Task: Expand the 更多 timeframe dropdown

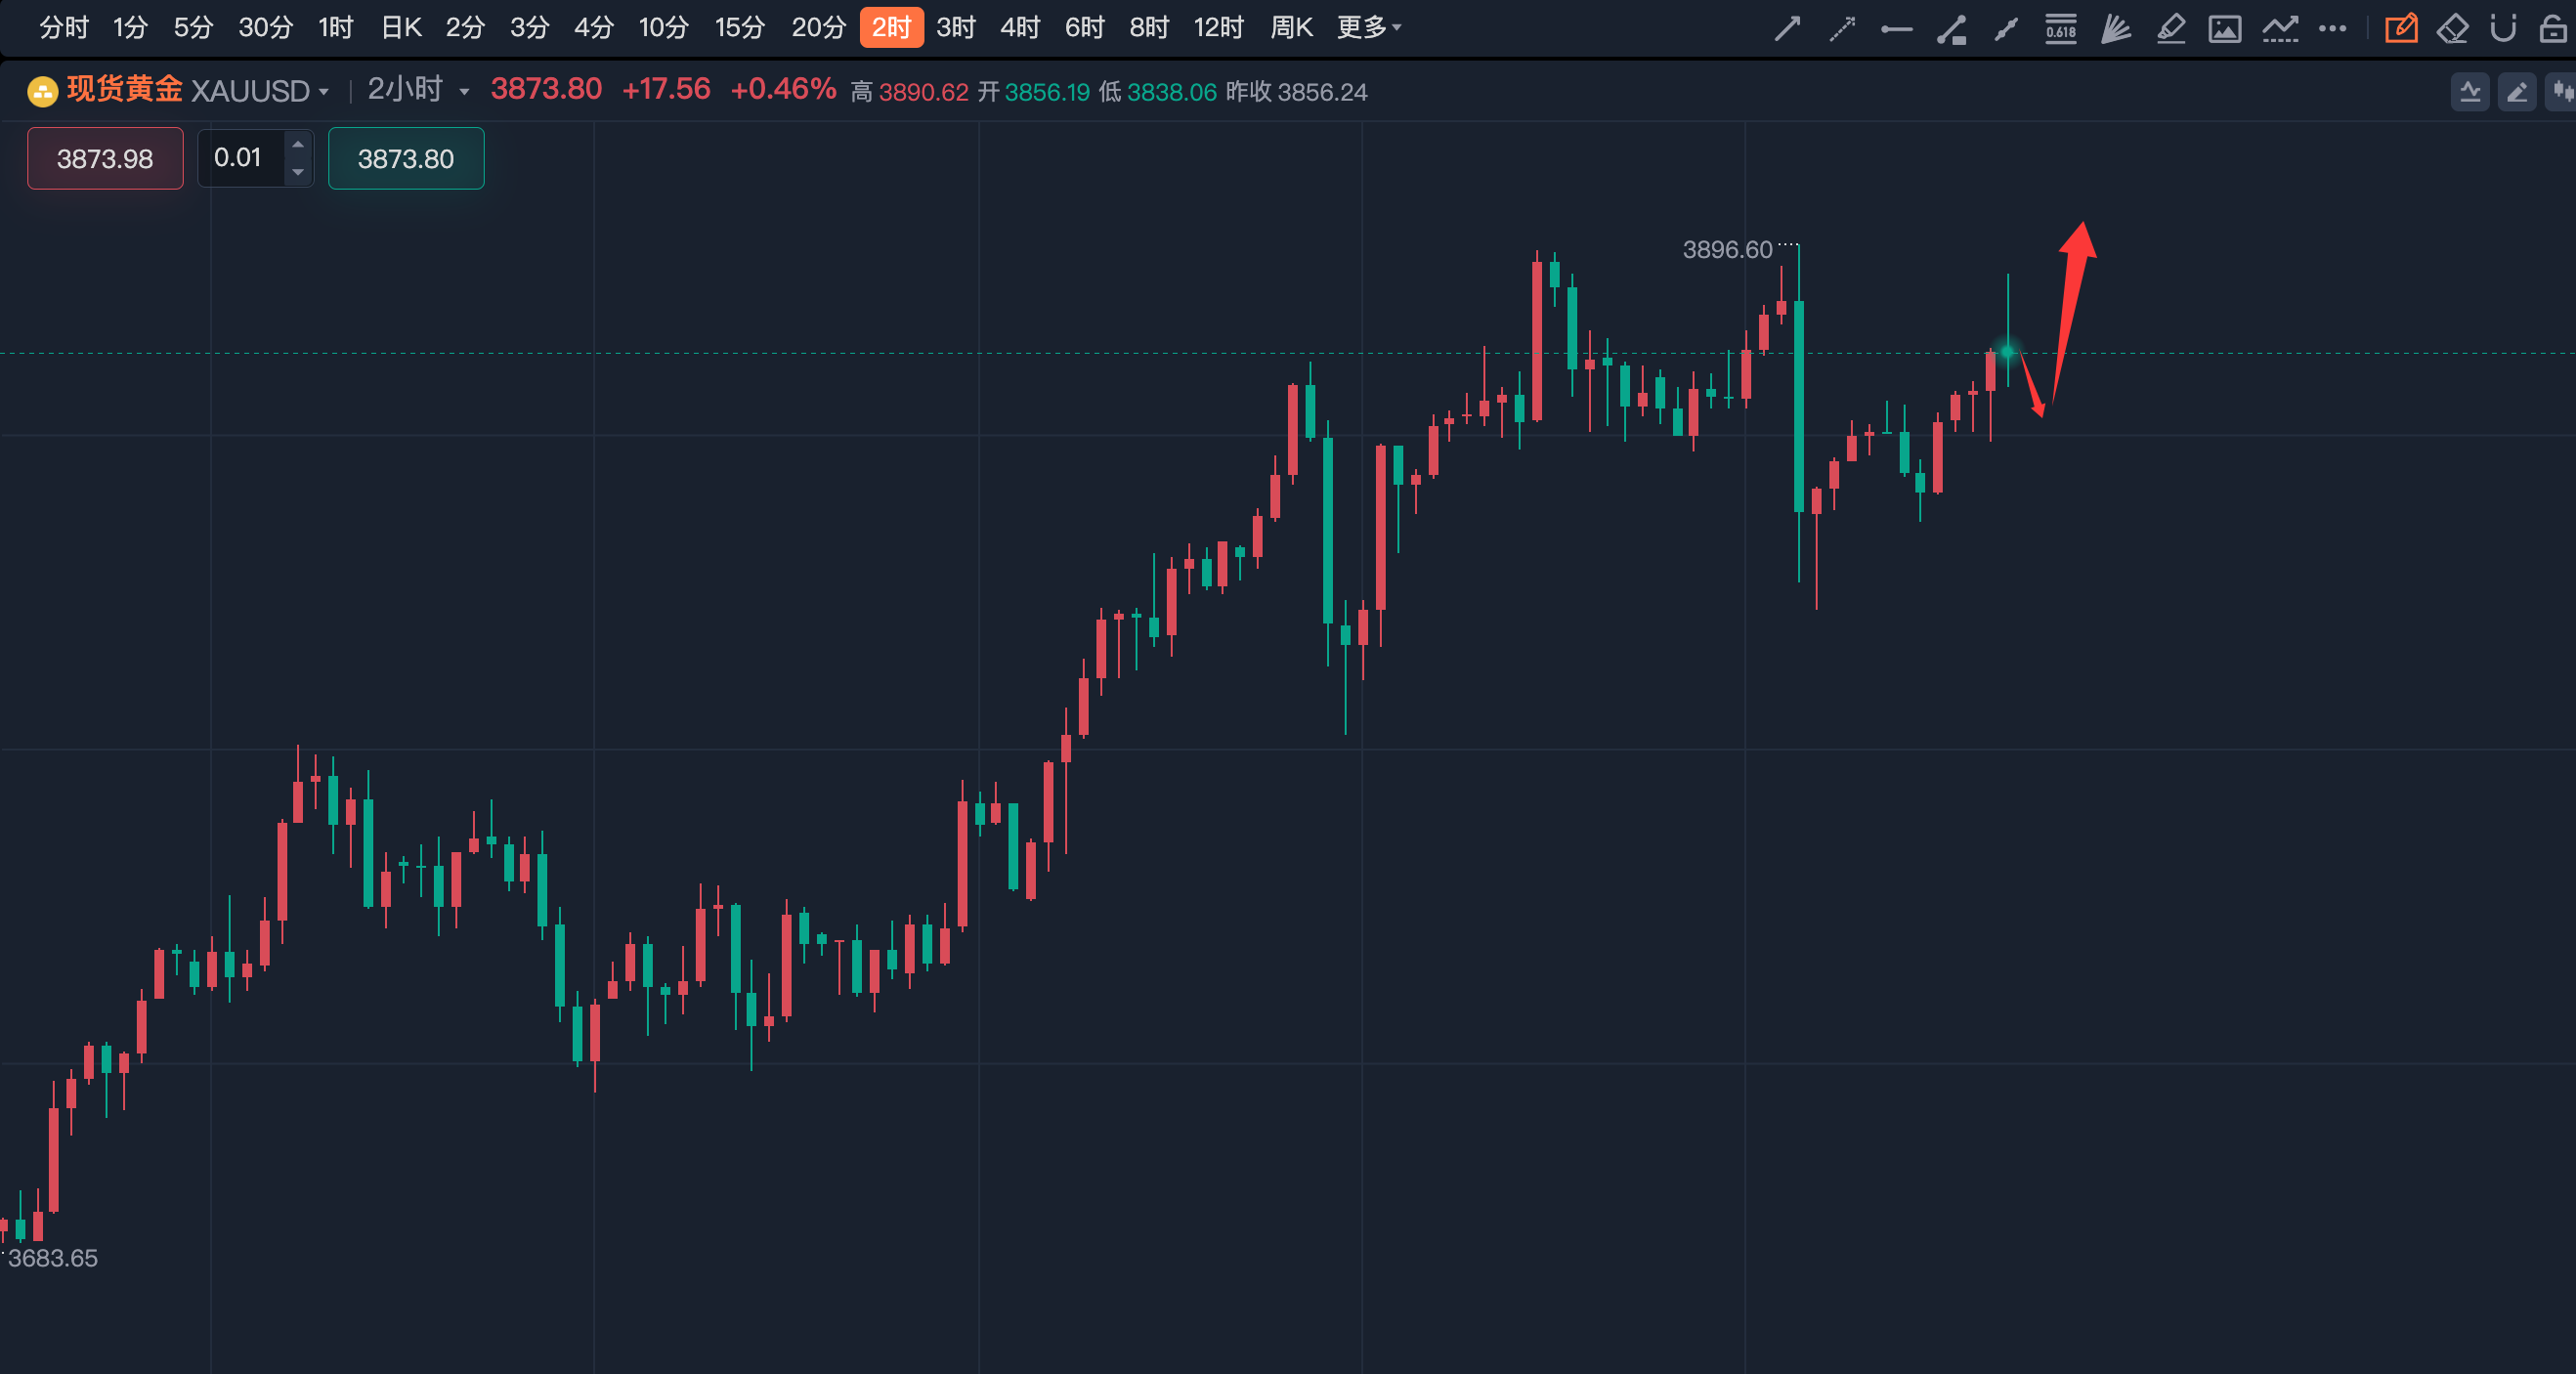Action: tap(1369, 28)
